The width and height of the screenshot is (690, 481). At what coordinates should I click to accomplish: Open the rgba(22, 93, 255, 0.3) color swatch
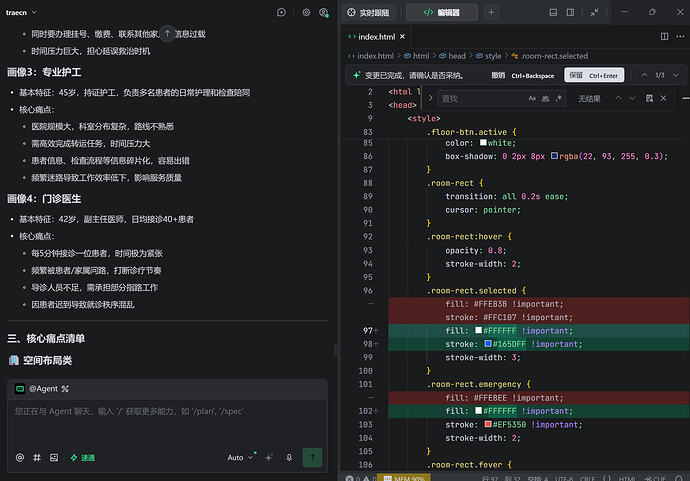pos(554,155)
